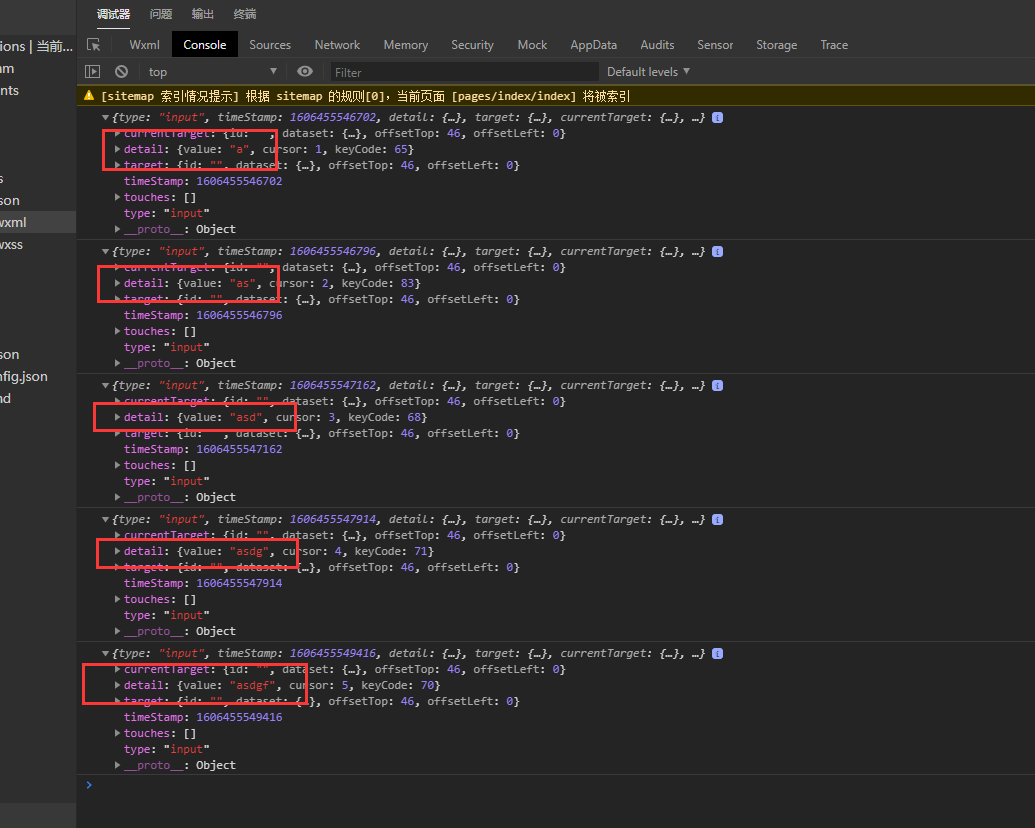Select the 问题 panel tab
The image size is (1035, 828).
(160, 14)
